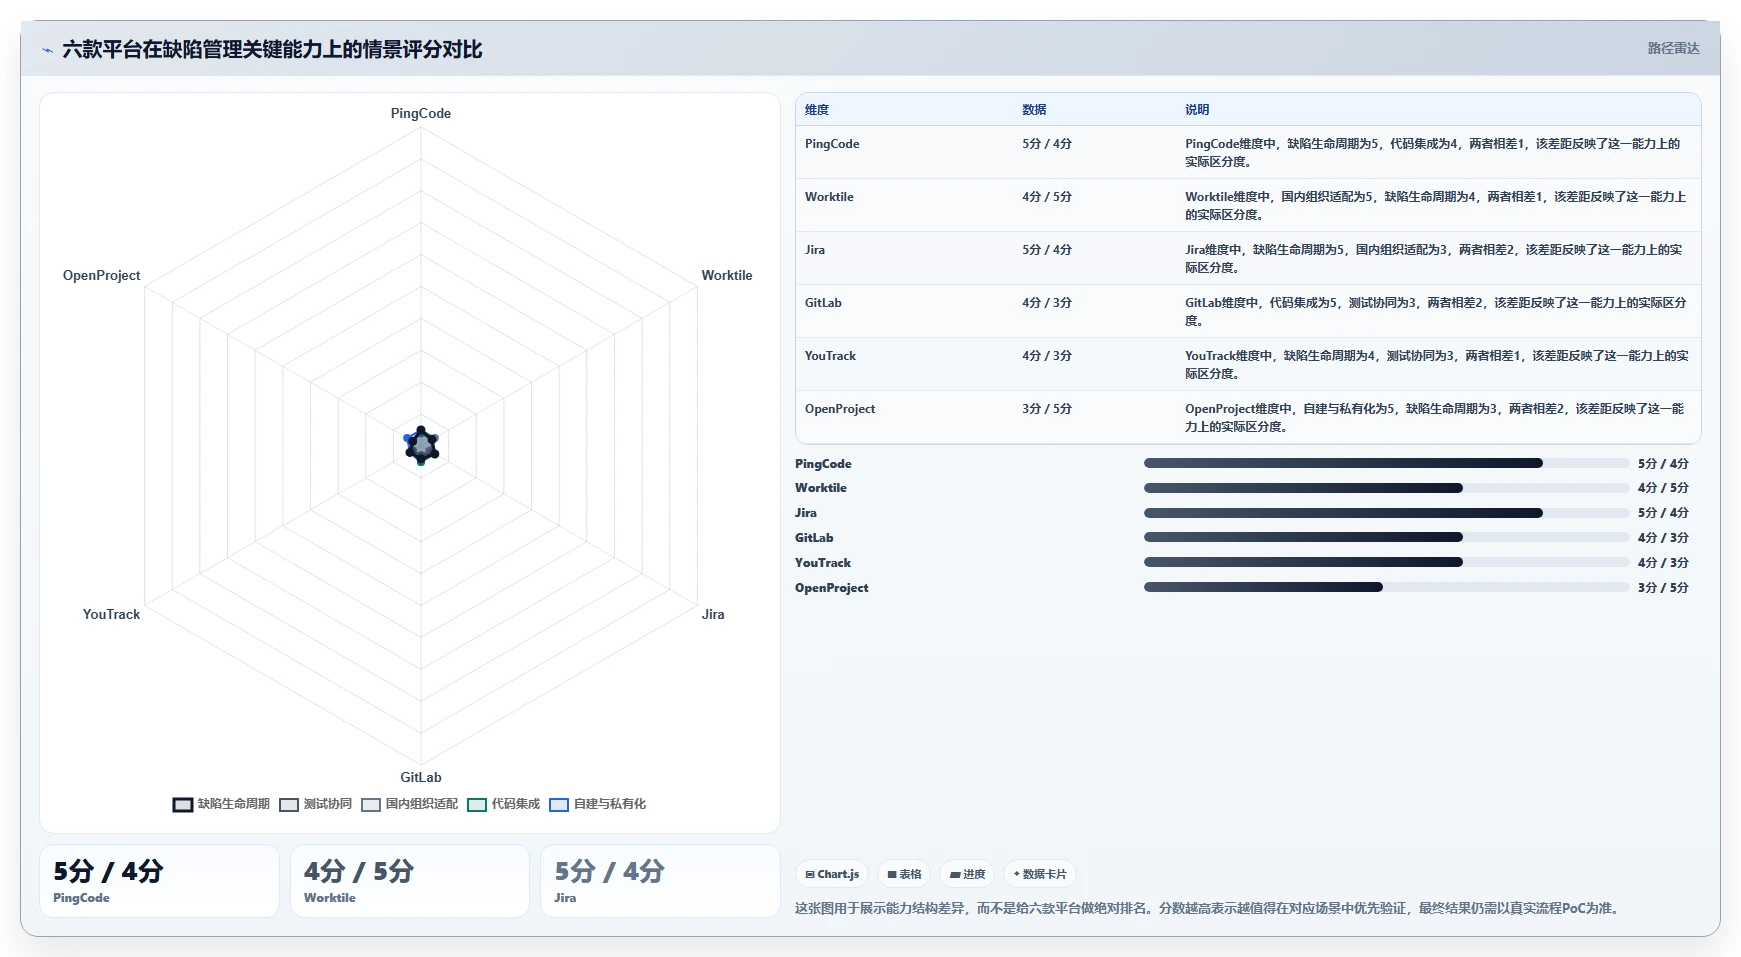Click the 5分 / 4分 cell in Jira table row

[1047, 250]
